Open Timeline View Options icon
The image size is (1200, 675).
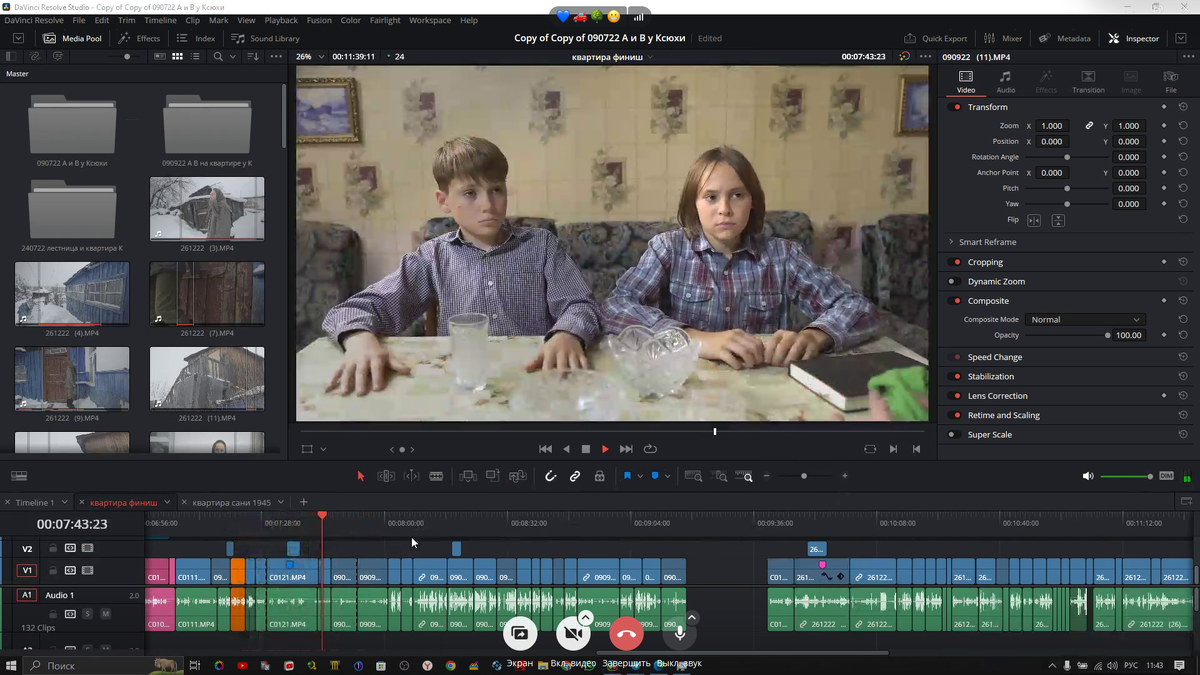pos(19,476)
